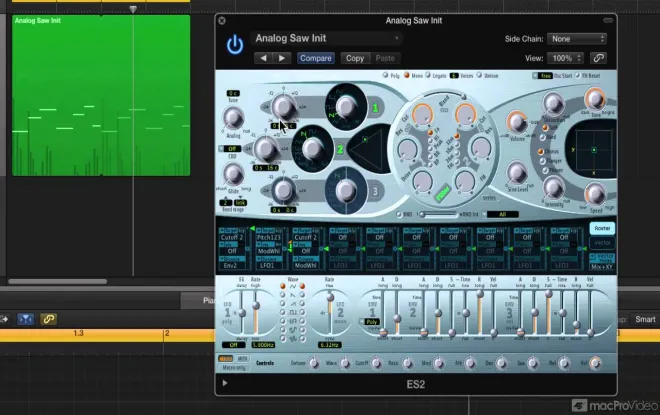Viewport: 660px width, 415px height.
Task: Click the X/Y vector pad
Action: (593, 150)
